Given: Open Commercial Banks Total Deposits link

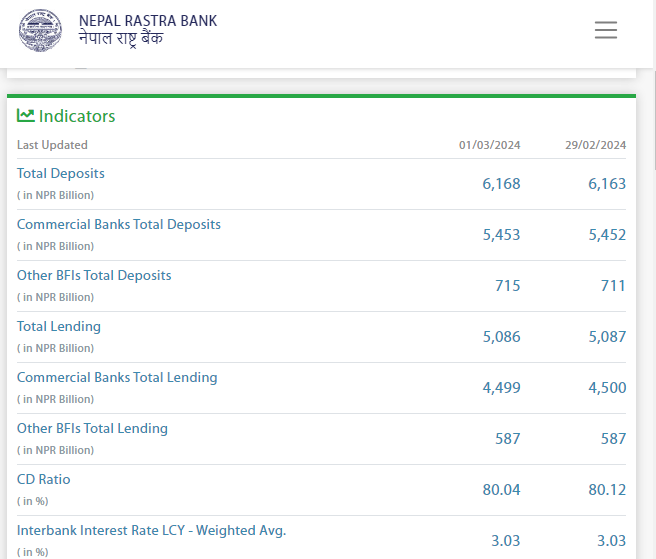Looking at the screenshot, I should (119, 225).
